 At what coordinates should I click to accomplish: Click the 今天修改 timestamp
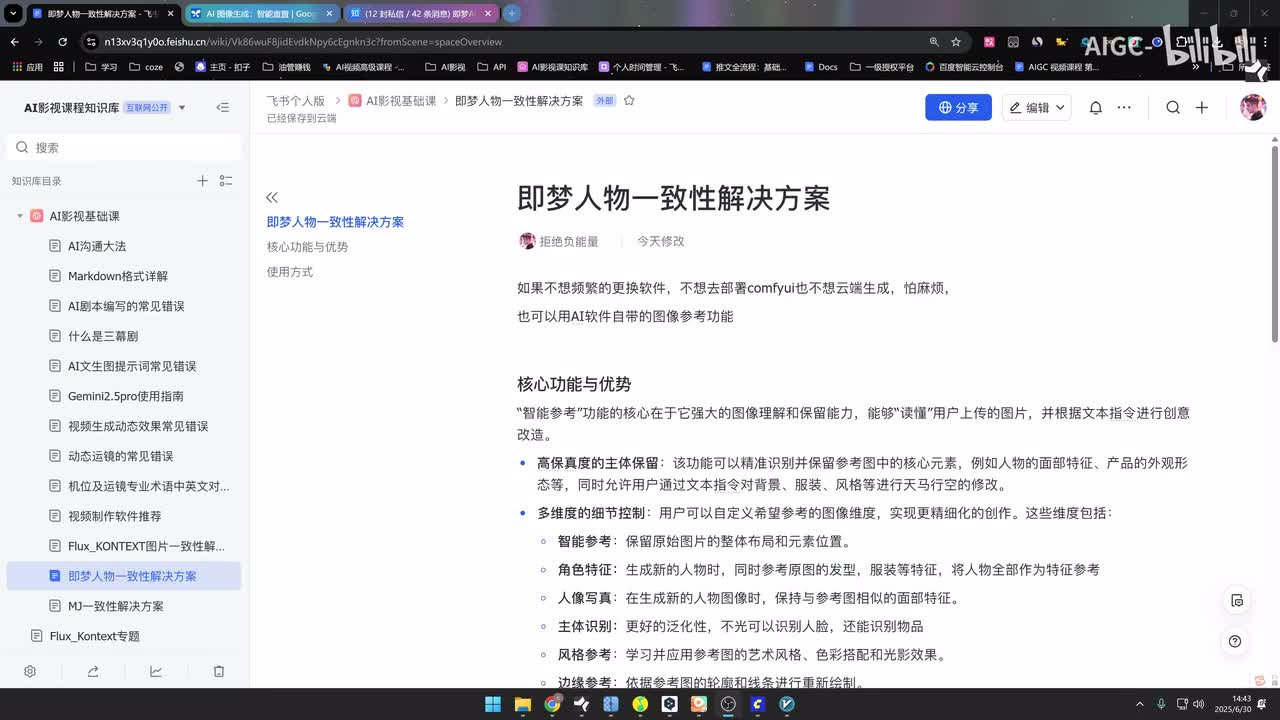coord(661,241)
